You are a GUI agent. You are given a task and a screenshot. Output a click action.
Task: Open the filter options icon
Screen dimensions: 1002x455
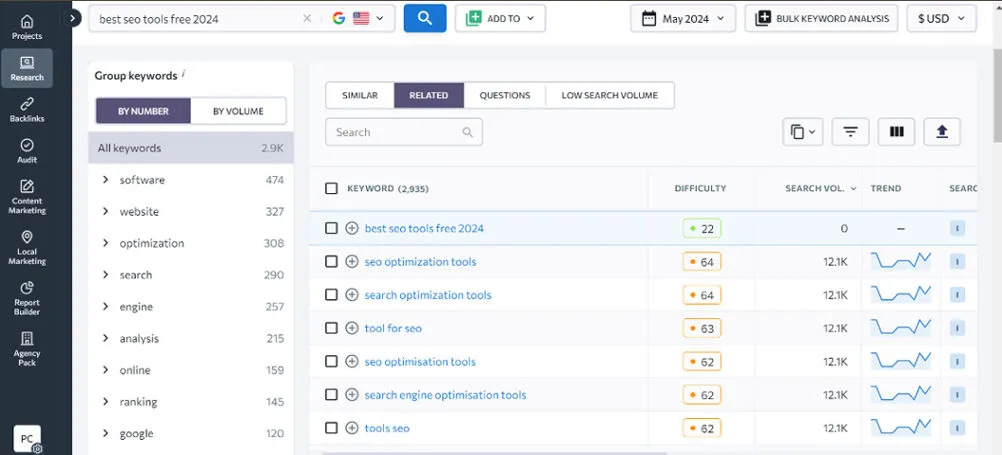850,132
